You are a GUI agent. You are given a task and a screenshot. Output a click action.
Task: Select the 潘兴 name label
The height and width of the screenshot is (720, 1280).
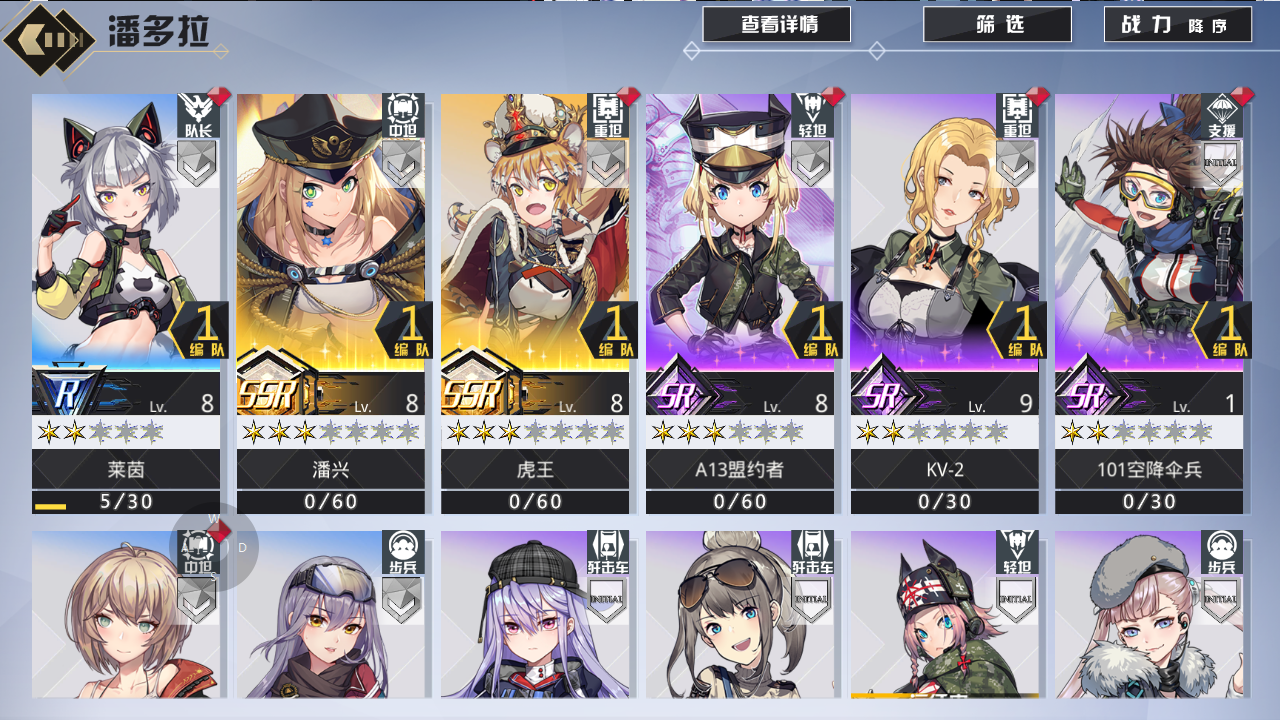click(331, 469)
